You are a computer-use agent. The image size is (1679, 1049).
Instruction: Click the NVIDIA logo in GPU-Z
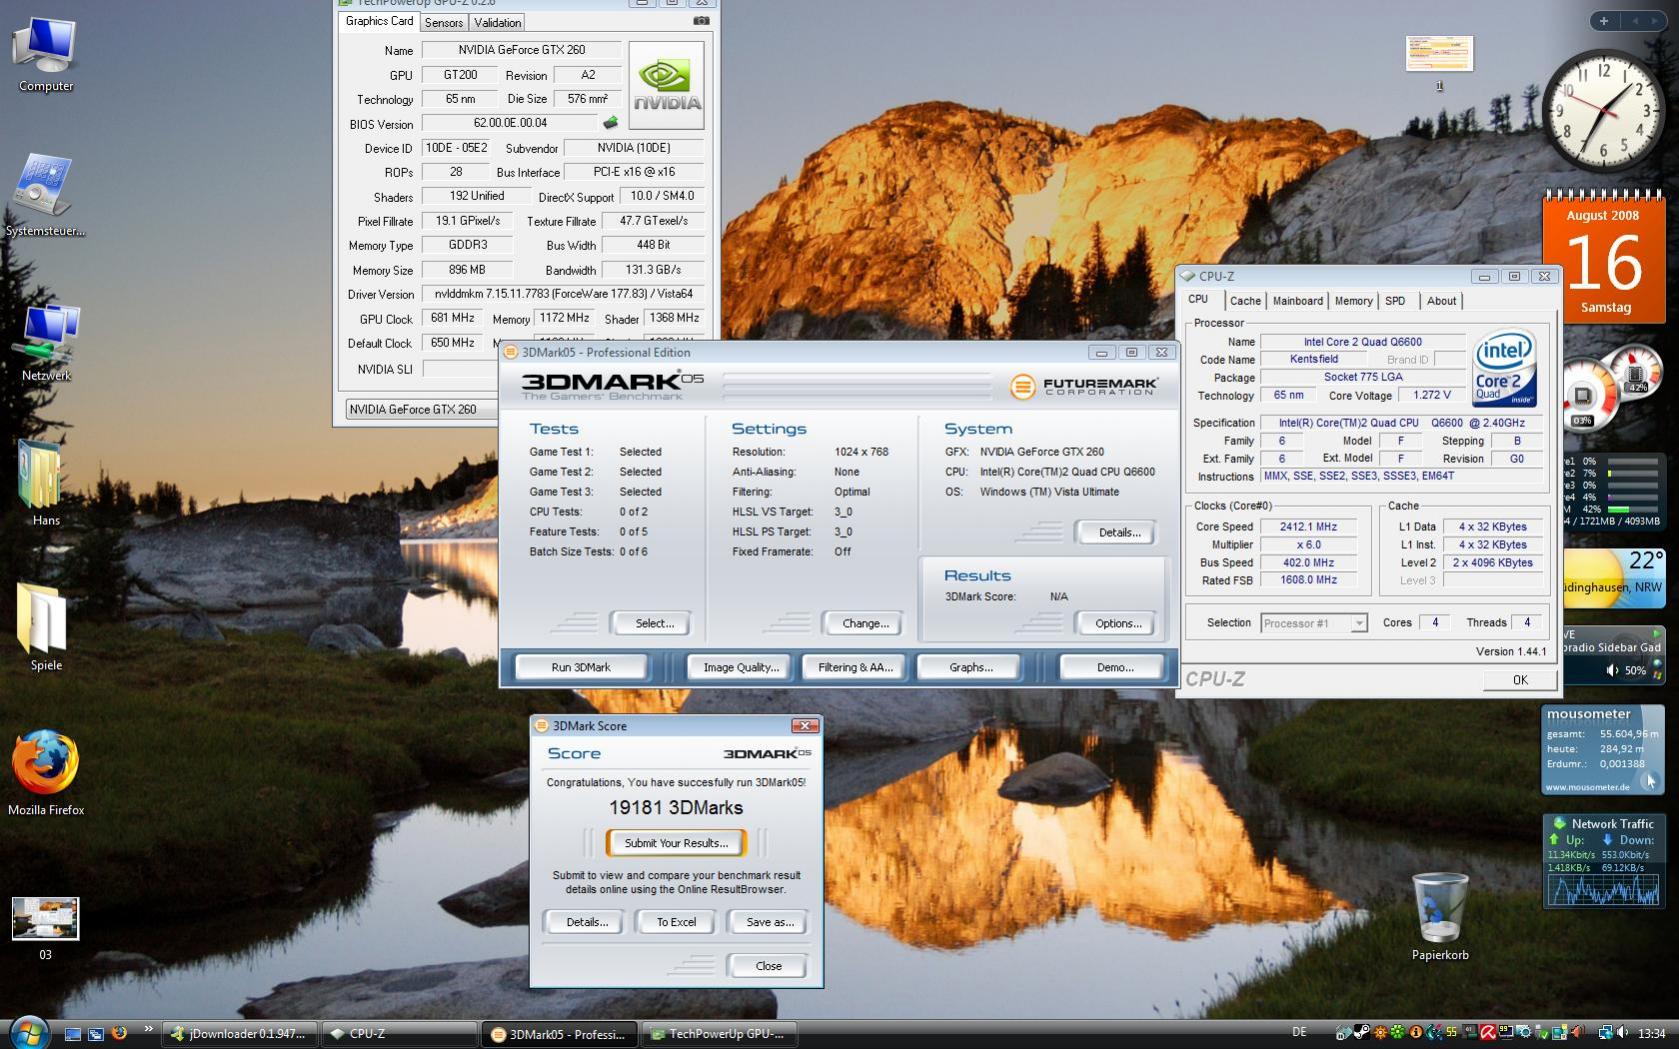point(666,85)
